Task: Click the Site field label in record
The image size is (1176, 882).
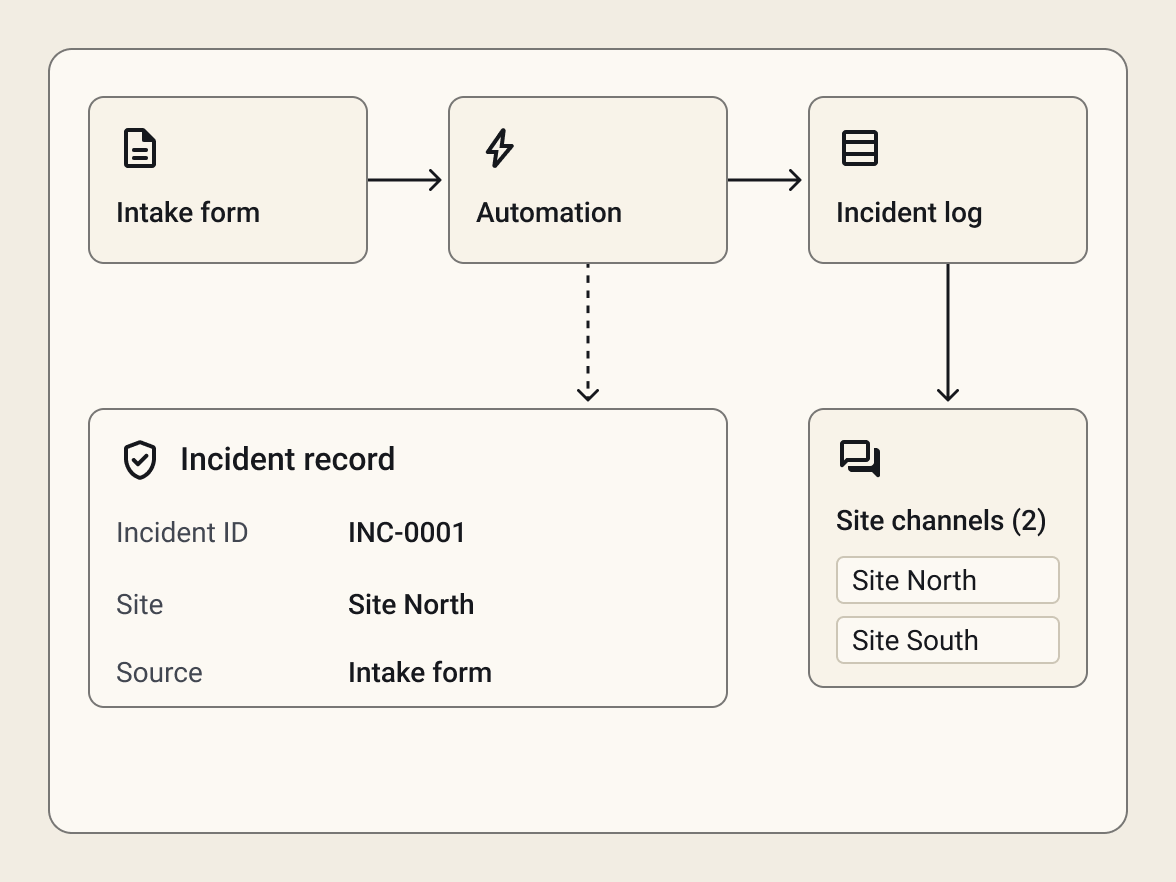Action: (140, 604)
